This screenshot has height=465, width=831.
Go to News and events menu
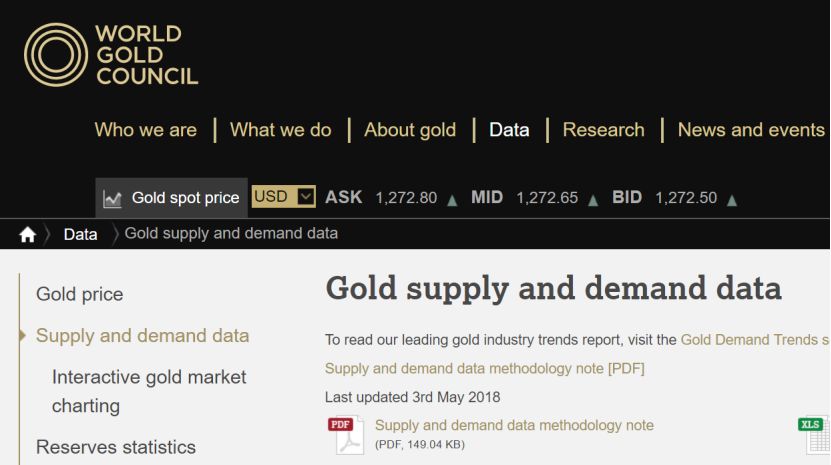click(x=751, y=130)
